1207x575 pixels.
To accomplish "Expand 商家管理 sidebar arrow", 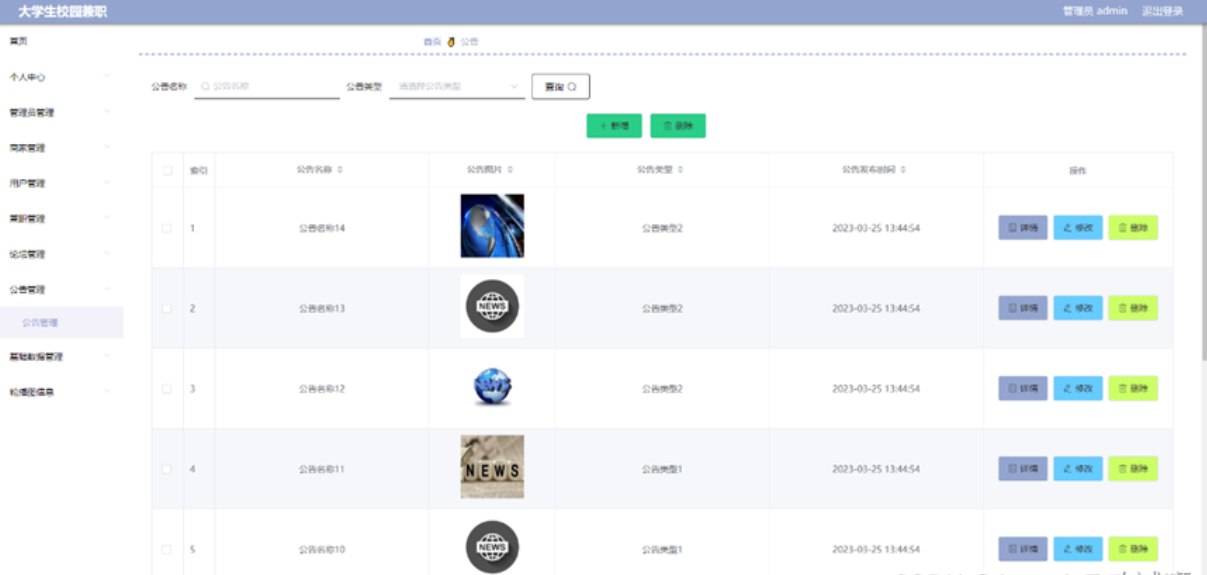I will click(107, 147).
